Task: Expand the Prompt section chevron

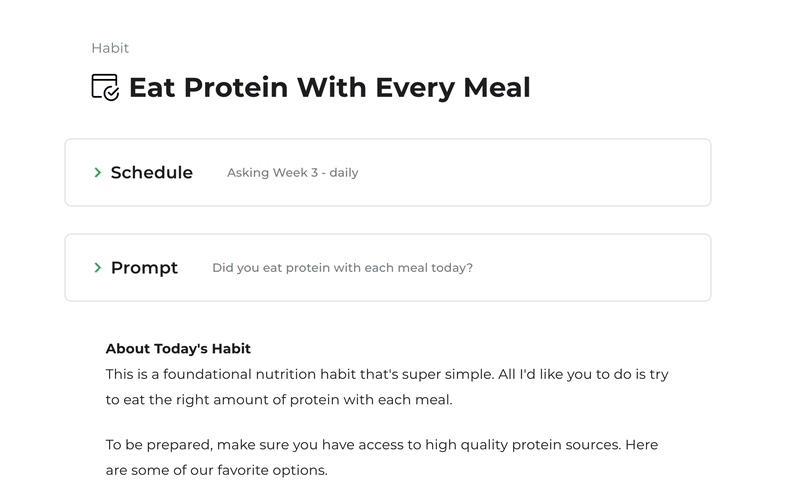Action: pos(98,268)
